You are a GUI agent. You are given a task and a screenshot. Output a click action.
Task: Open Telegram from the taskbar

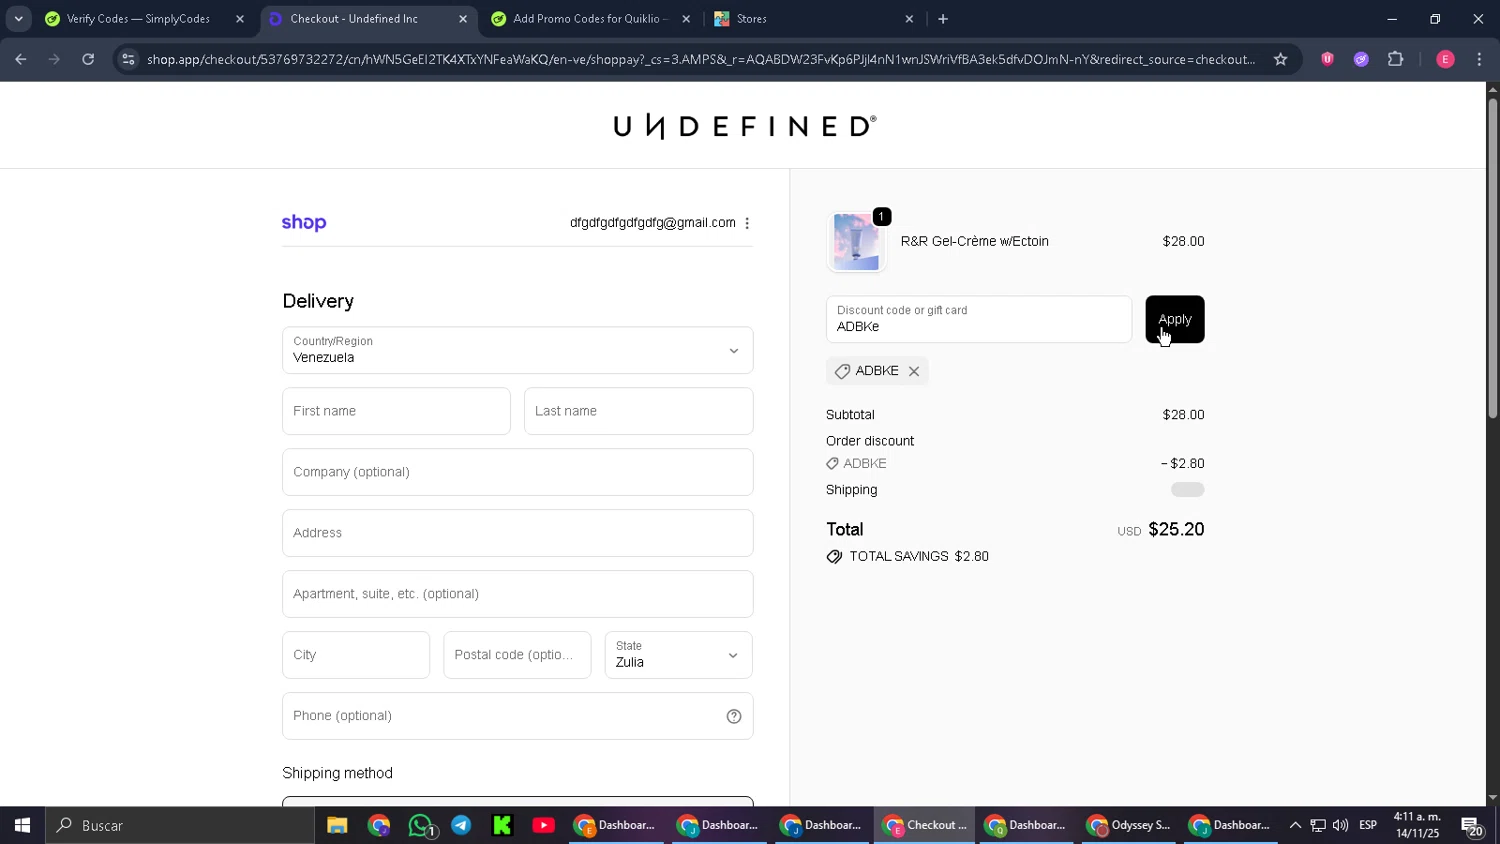coord(461,825)
